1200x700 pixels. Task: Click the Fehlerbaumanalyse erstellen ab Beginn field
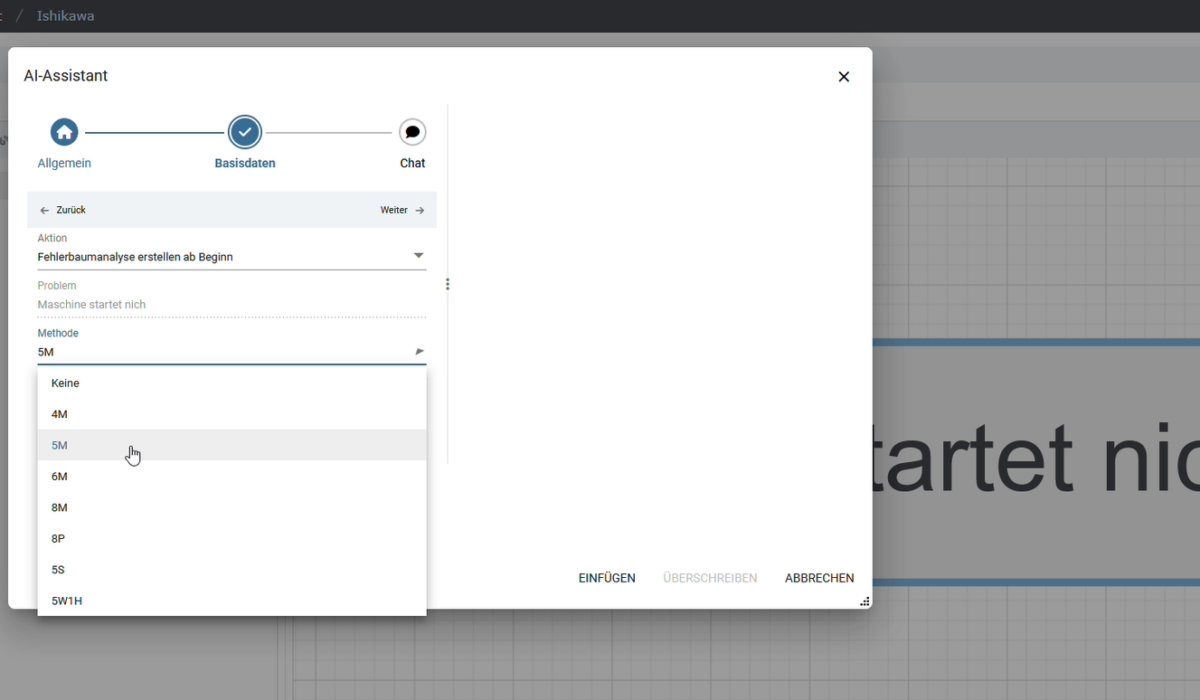click(232, 257)
